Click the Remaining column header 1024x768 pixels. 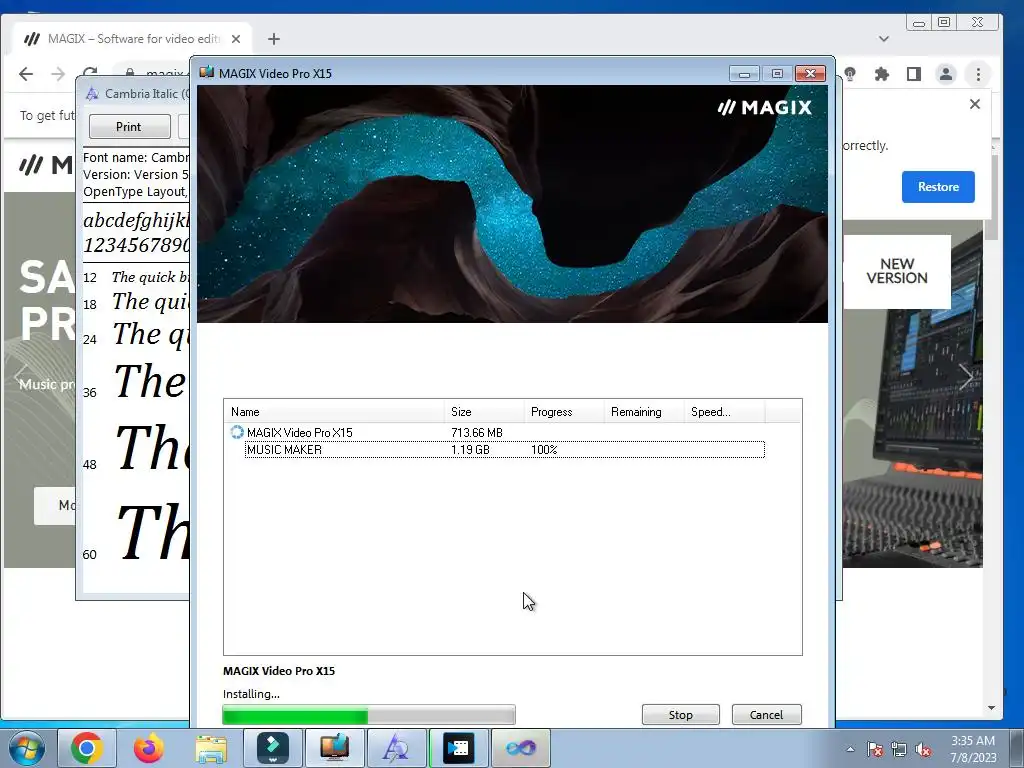pos(644,411)
